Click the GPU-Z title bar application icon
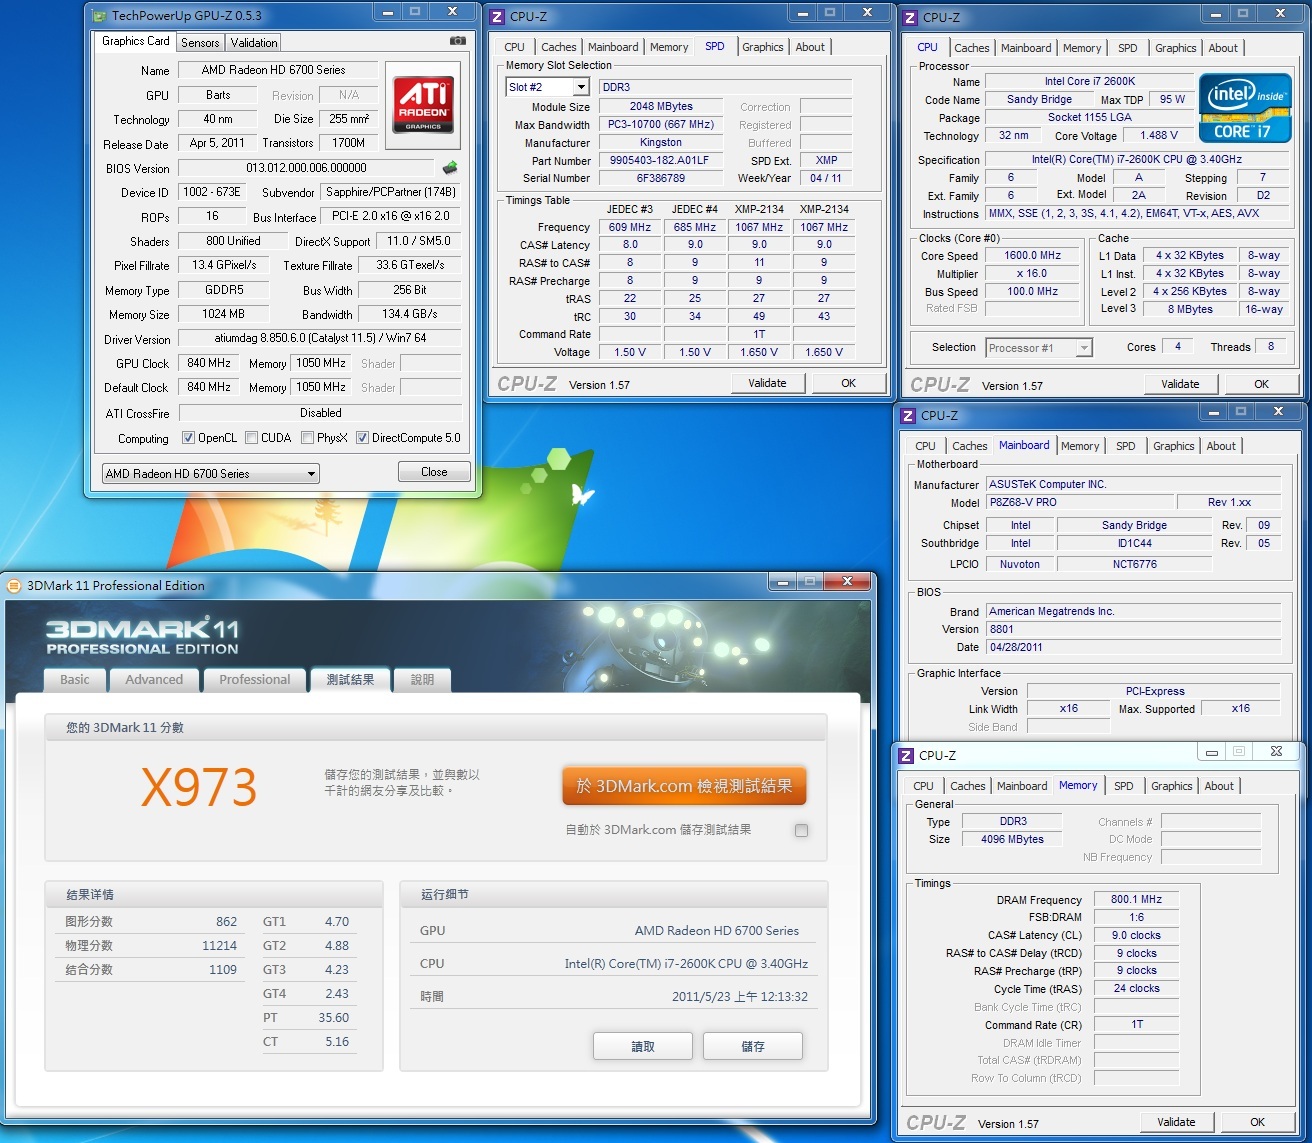 pos(99,16)
